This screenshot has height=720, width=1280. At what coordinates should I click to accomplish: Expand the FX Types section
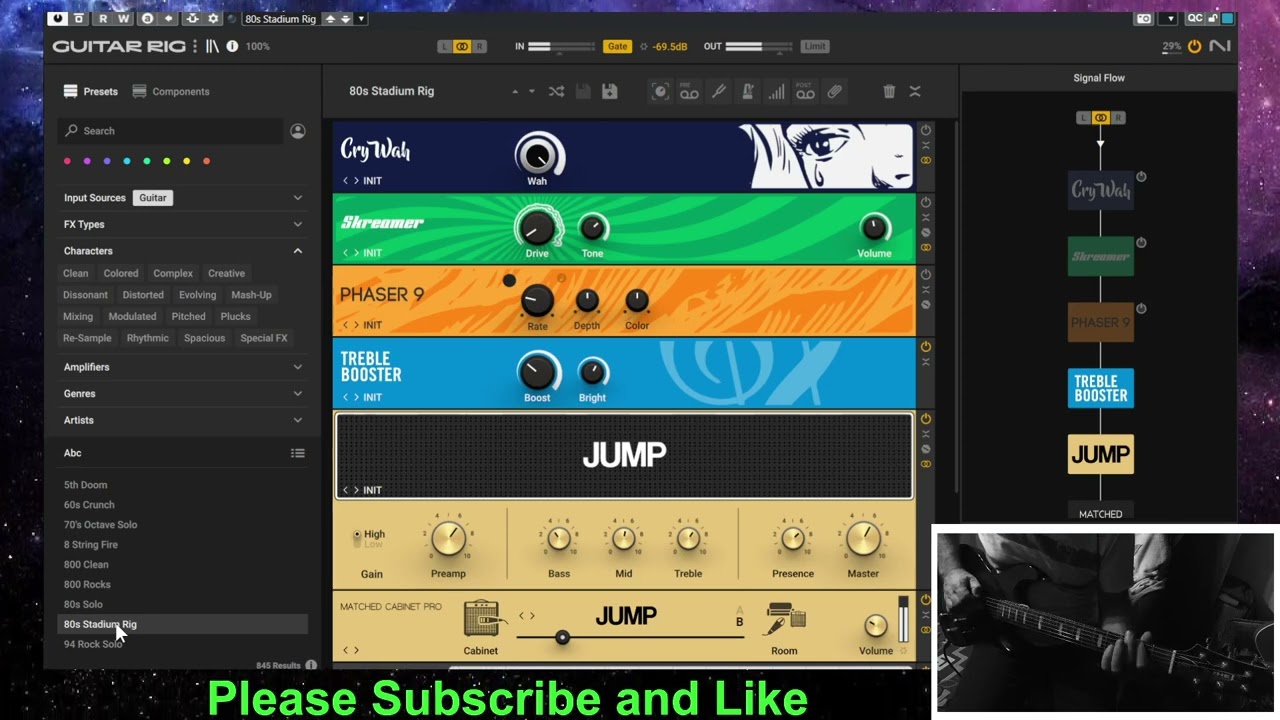[x=298, y=225]
